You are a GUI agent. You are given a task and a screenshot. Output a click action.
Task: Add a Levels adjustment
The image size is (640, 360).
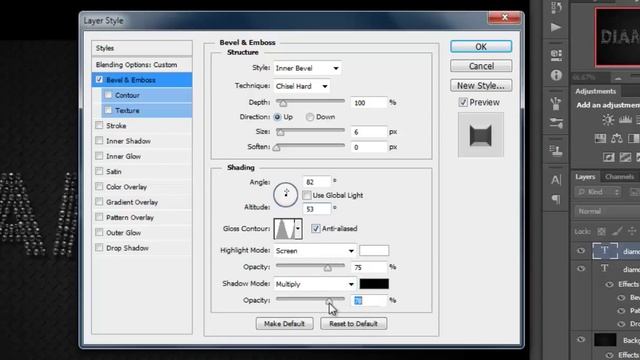(625, 120)
